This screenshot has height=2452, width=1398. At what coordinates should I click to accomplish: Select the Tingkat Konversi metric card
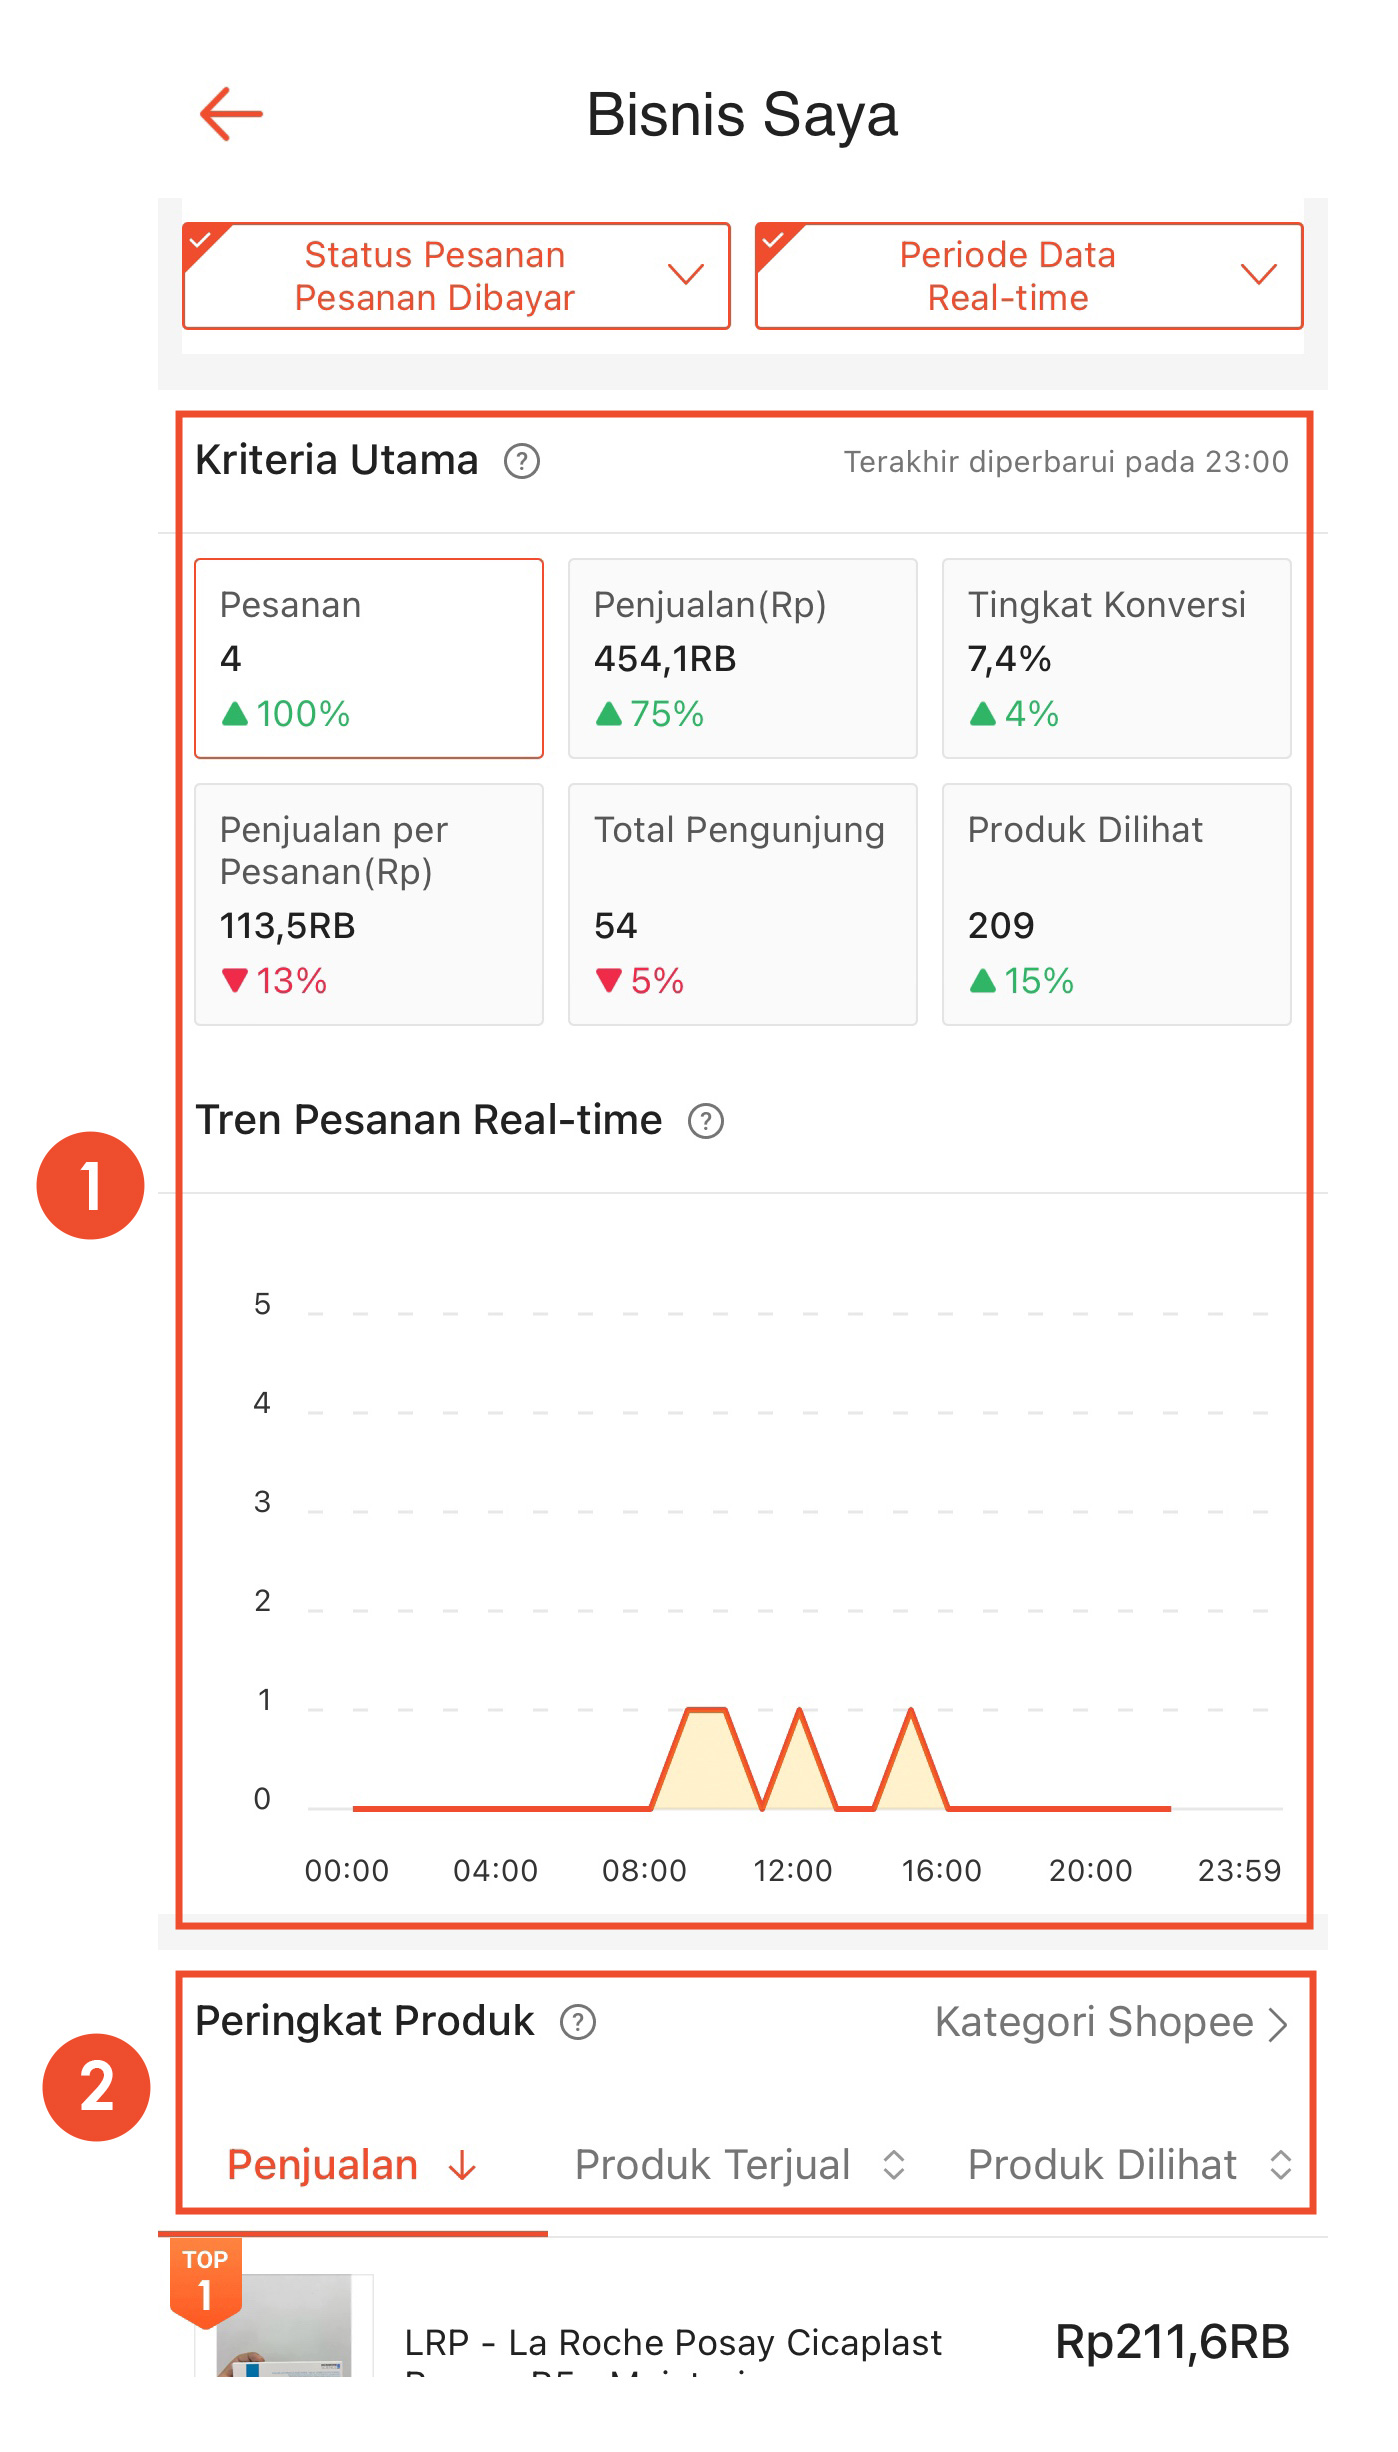click(1117, 658)
